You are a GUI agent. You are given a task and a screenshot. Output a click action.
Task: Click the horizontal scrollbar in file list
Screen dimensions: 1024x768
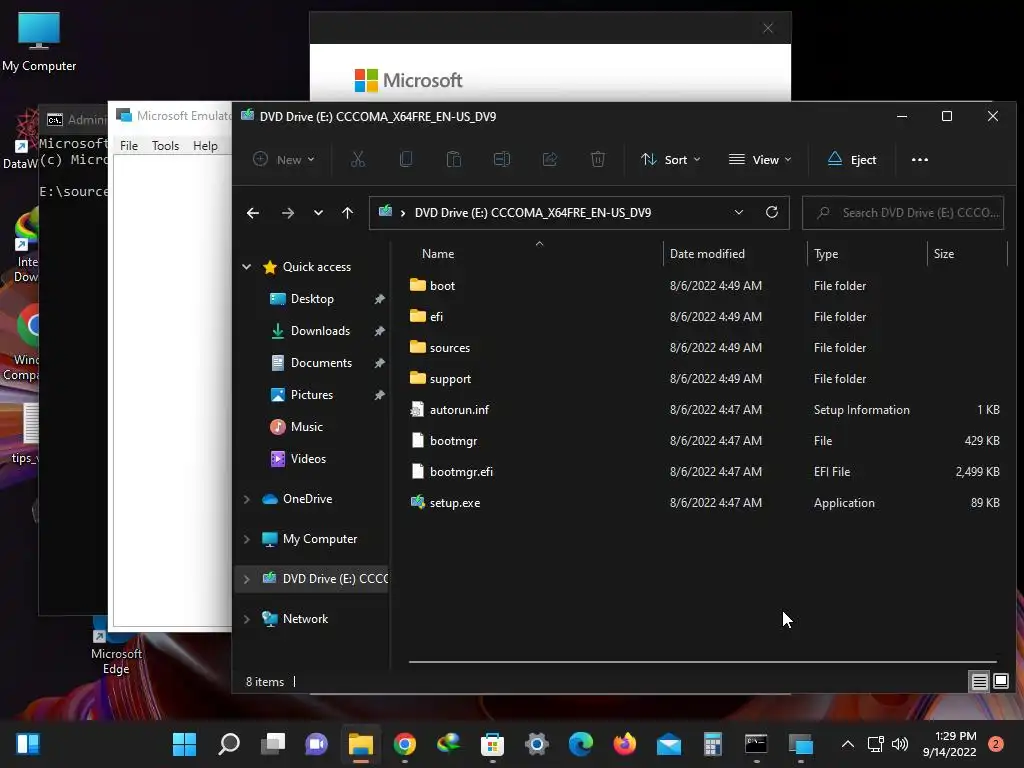point(702,662)
